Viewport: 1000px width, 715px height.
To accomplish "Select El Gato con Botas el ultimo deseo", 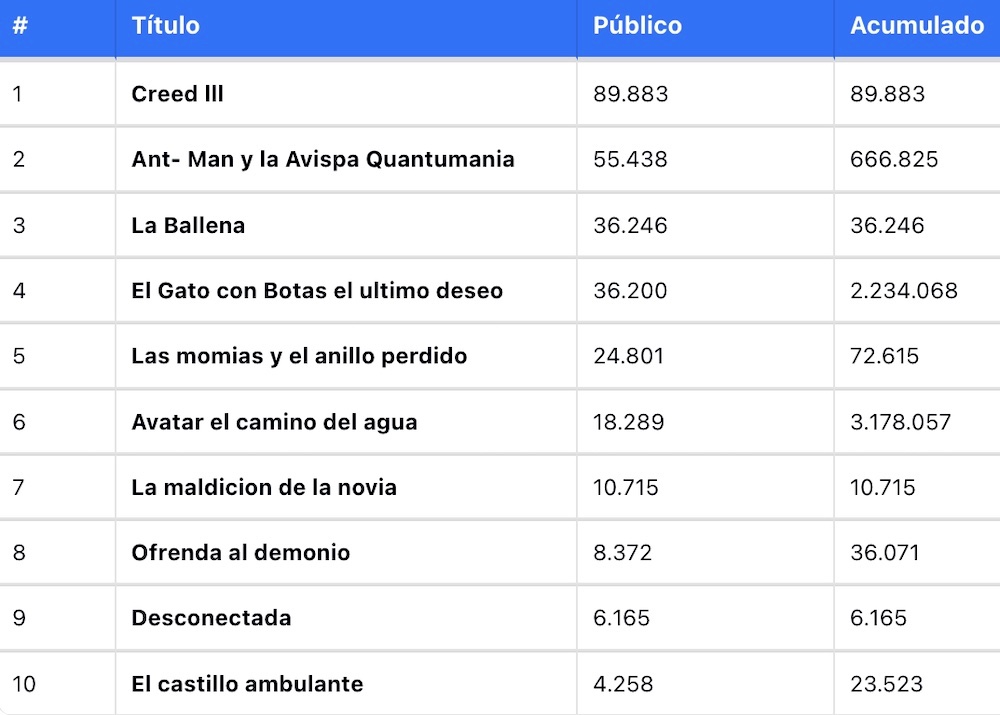I will tap(317, 291).
